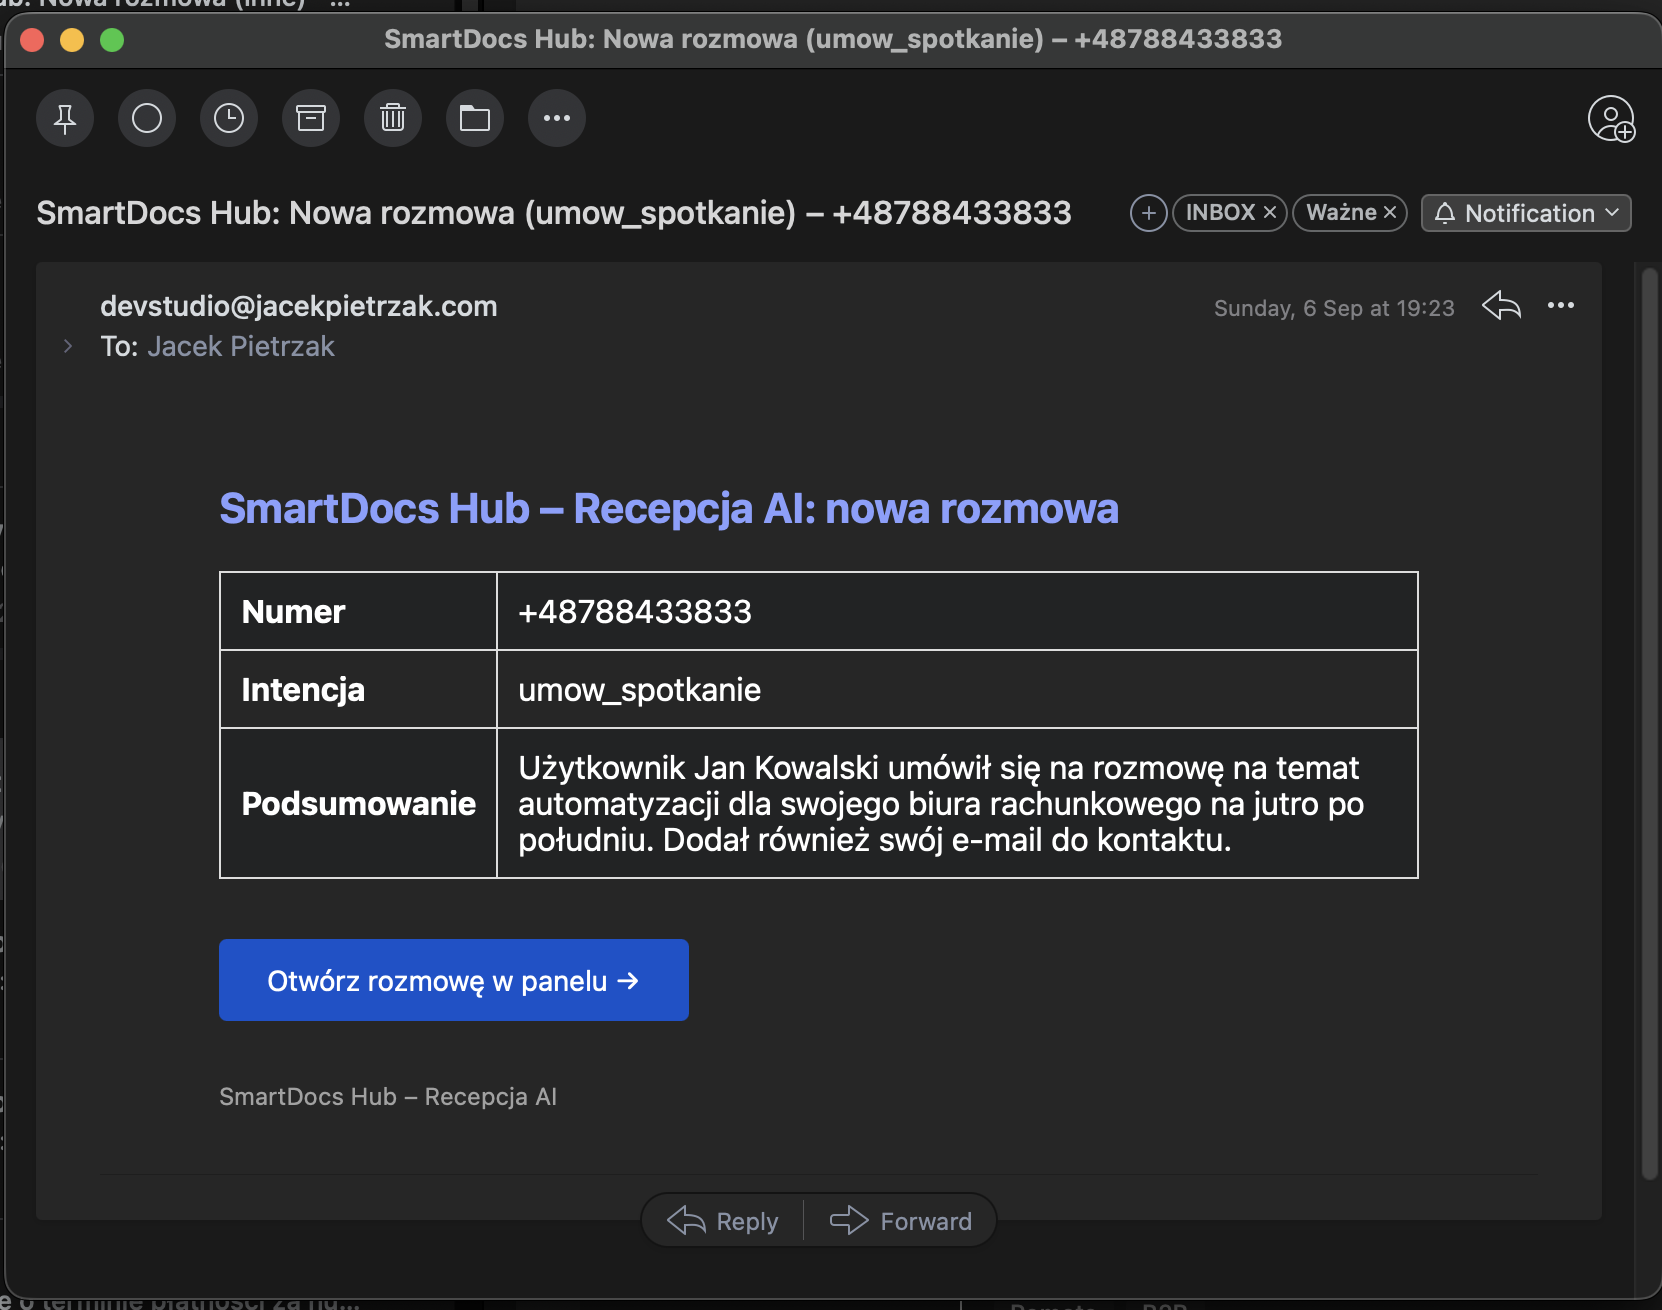Remove the INBOX tag

[1270, 213]
